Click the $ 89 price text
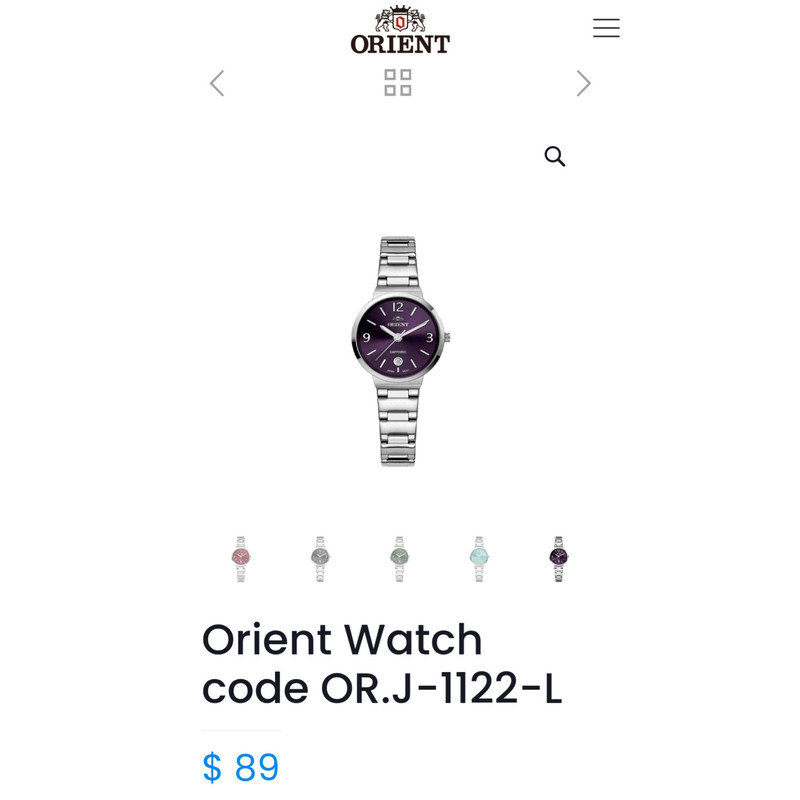 241,767
